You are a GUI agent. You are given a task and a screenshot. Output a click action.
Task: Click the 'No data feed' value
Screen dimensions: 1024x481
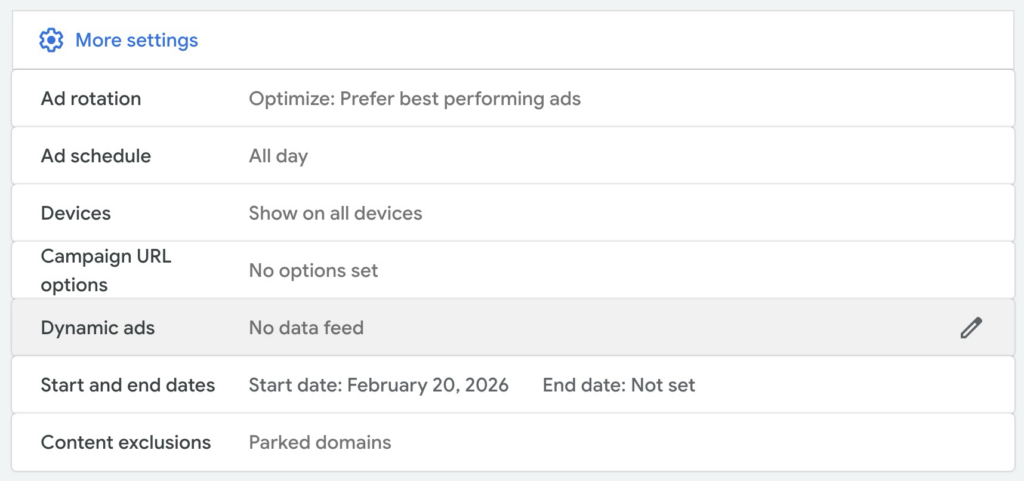tap(306, 328)
